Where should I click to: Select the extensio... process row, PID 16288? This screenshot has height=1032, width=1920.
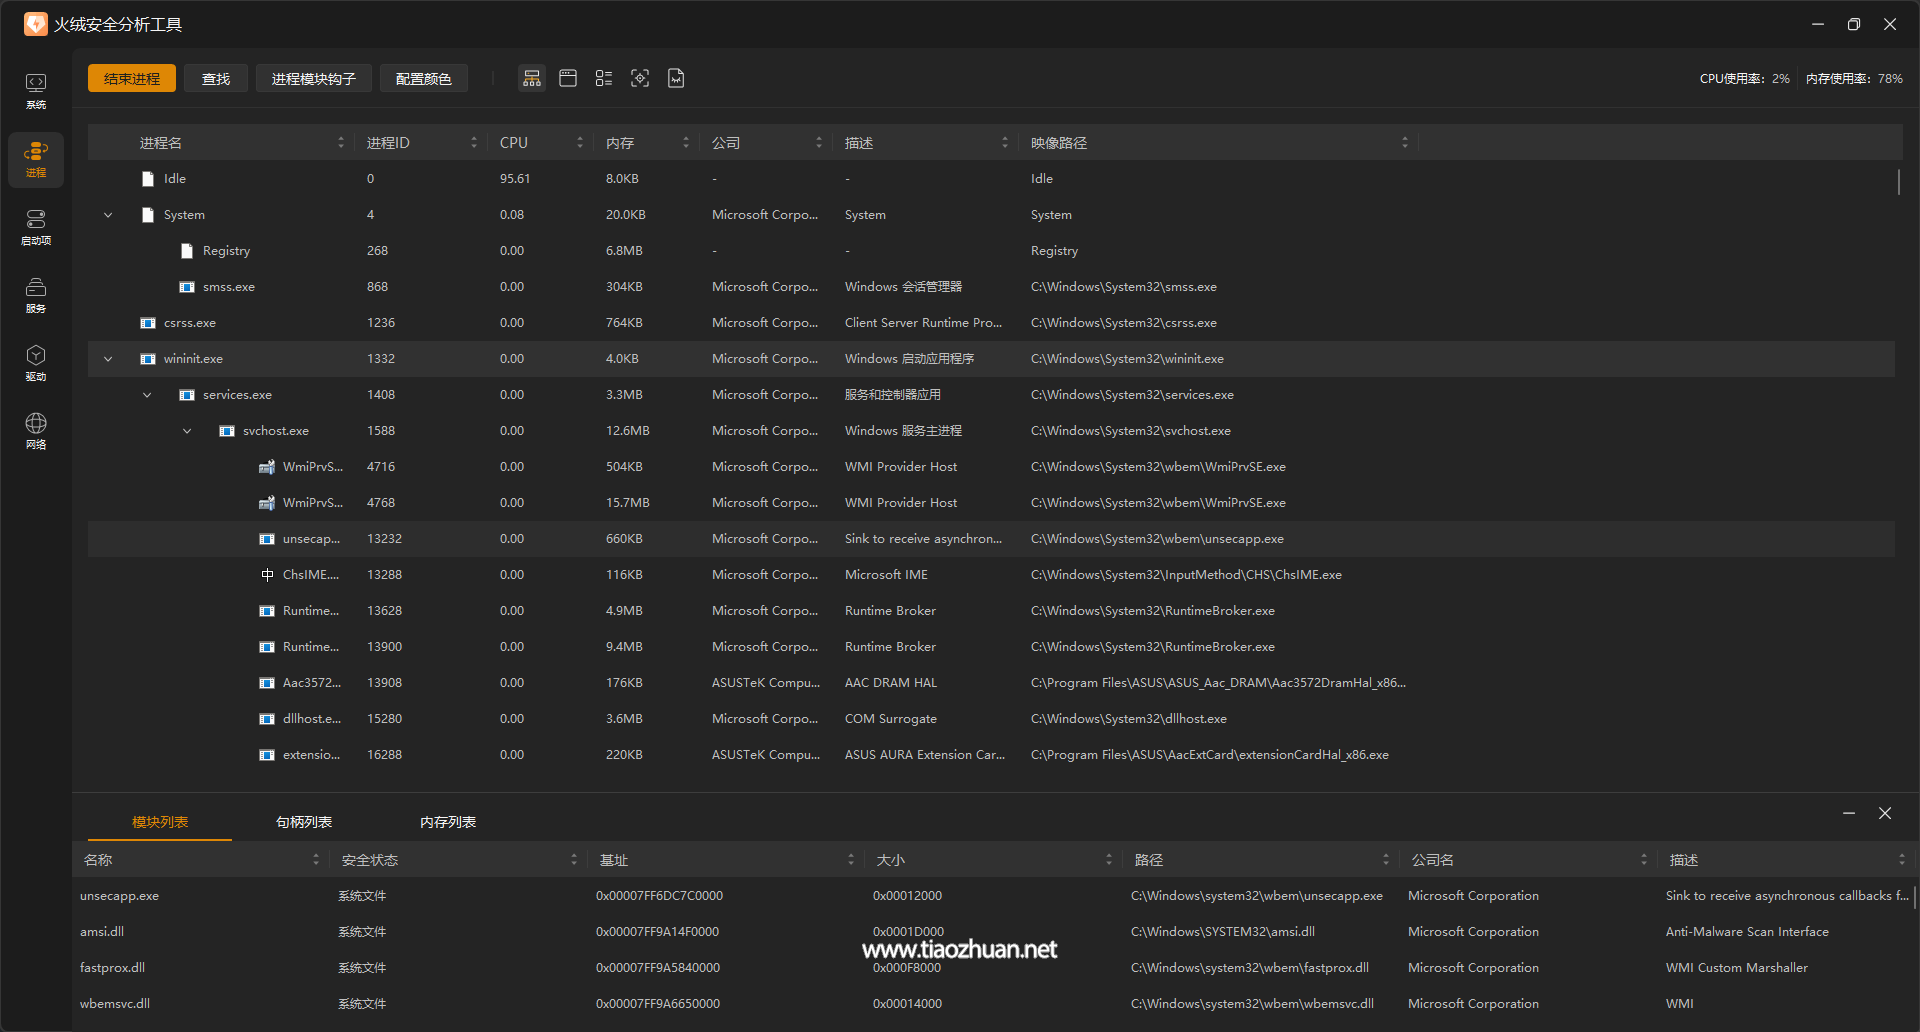pyautogui.click(x=991, y=755)
